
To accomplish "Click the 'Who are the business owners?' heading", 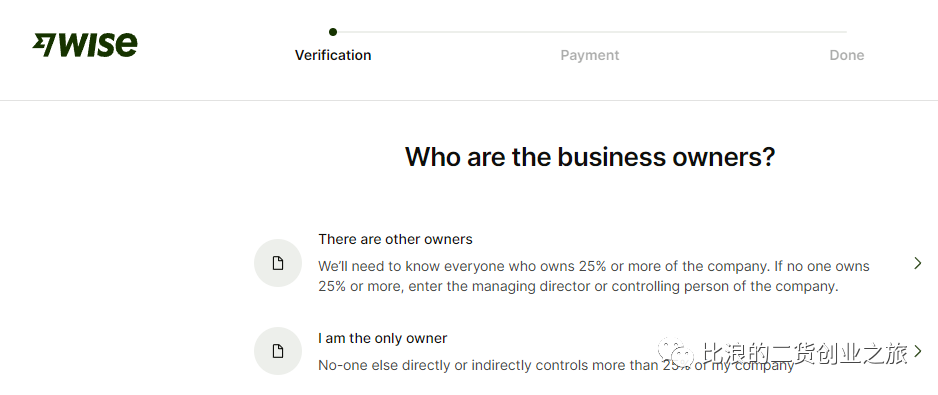I will click(590, 157).
